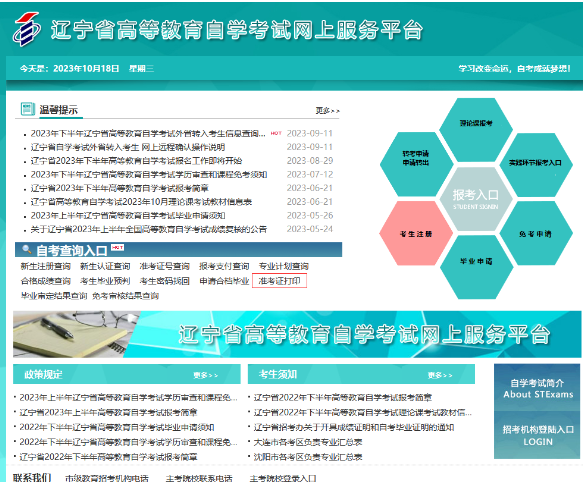The width and height of the screenshot is (583, 482).
Task: Click the site logo emblem in the header
Action: pyautogui.click(x=26, y=29)
